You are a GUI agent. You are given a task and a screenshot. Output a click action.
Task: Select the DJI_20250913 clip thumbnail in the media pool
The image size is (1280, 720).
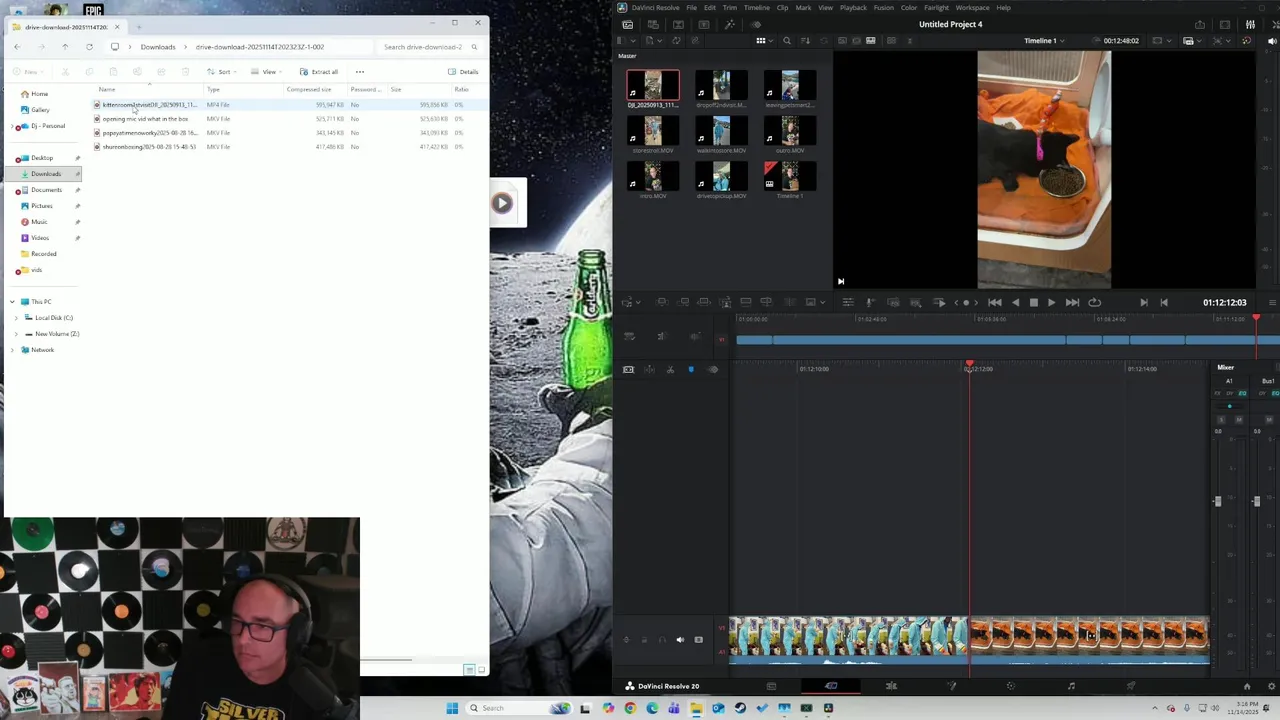[653, 85]
